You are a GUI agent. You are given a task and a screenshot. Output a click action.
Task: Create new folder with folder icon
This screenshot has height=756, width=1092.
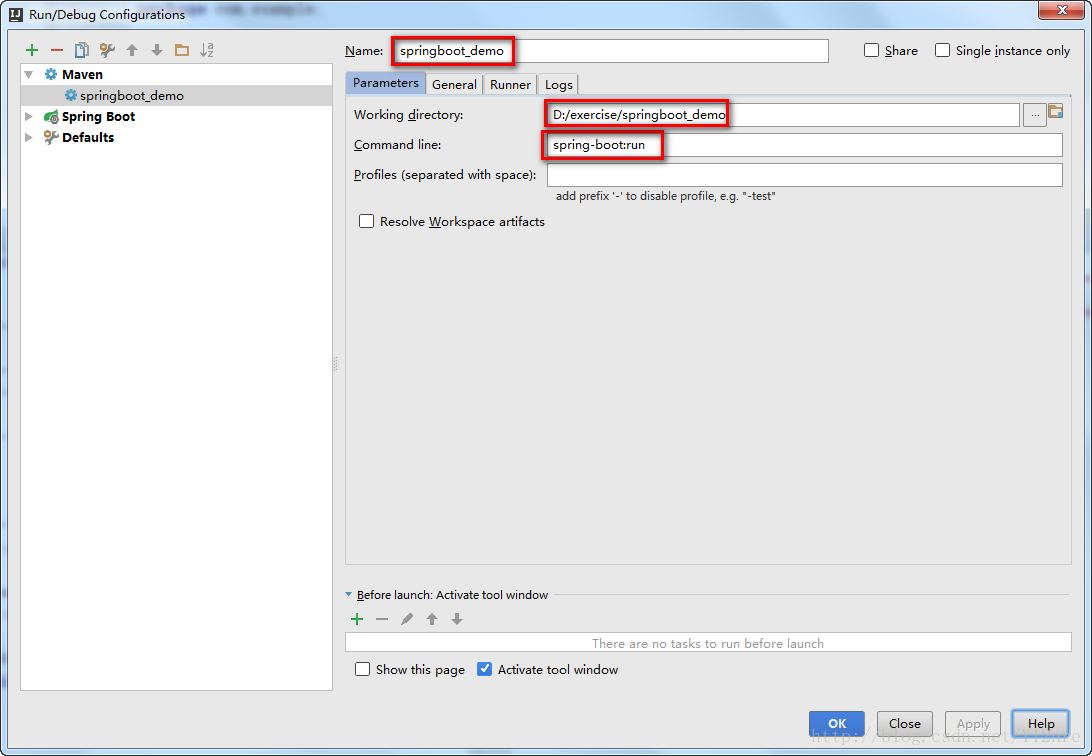click(182, 50)
